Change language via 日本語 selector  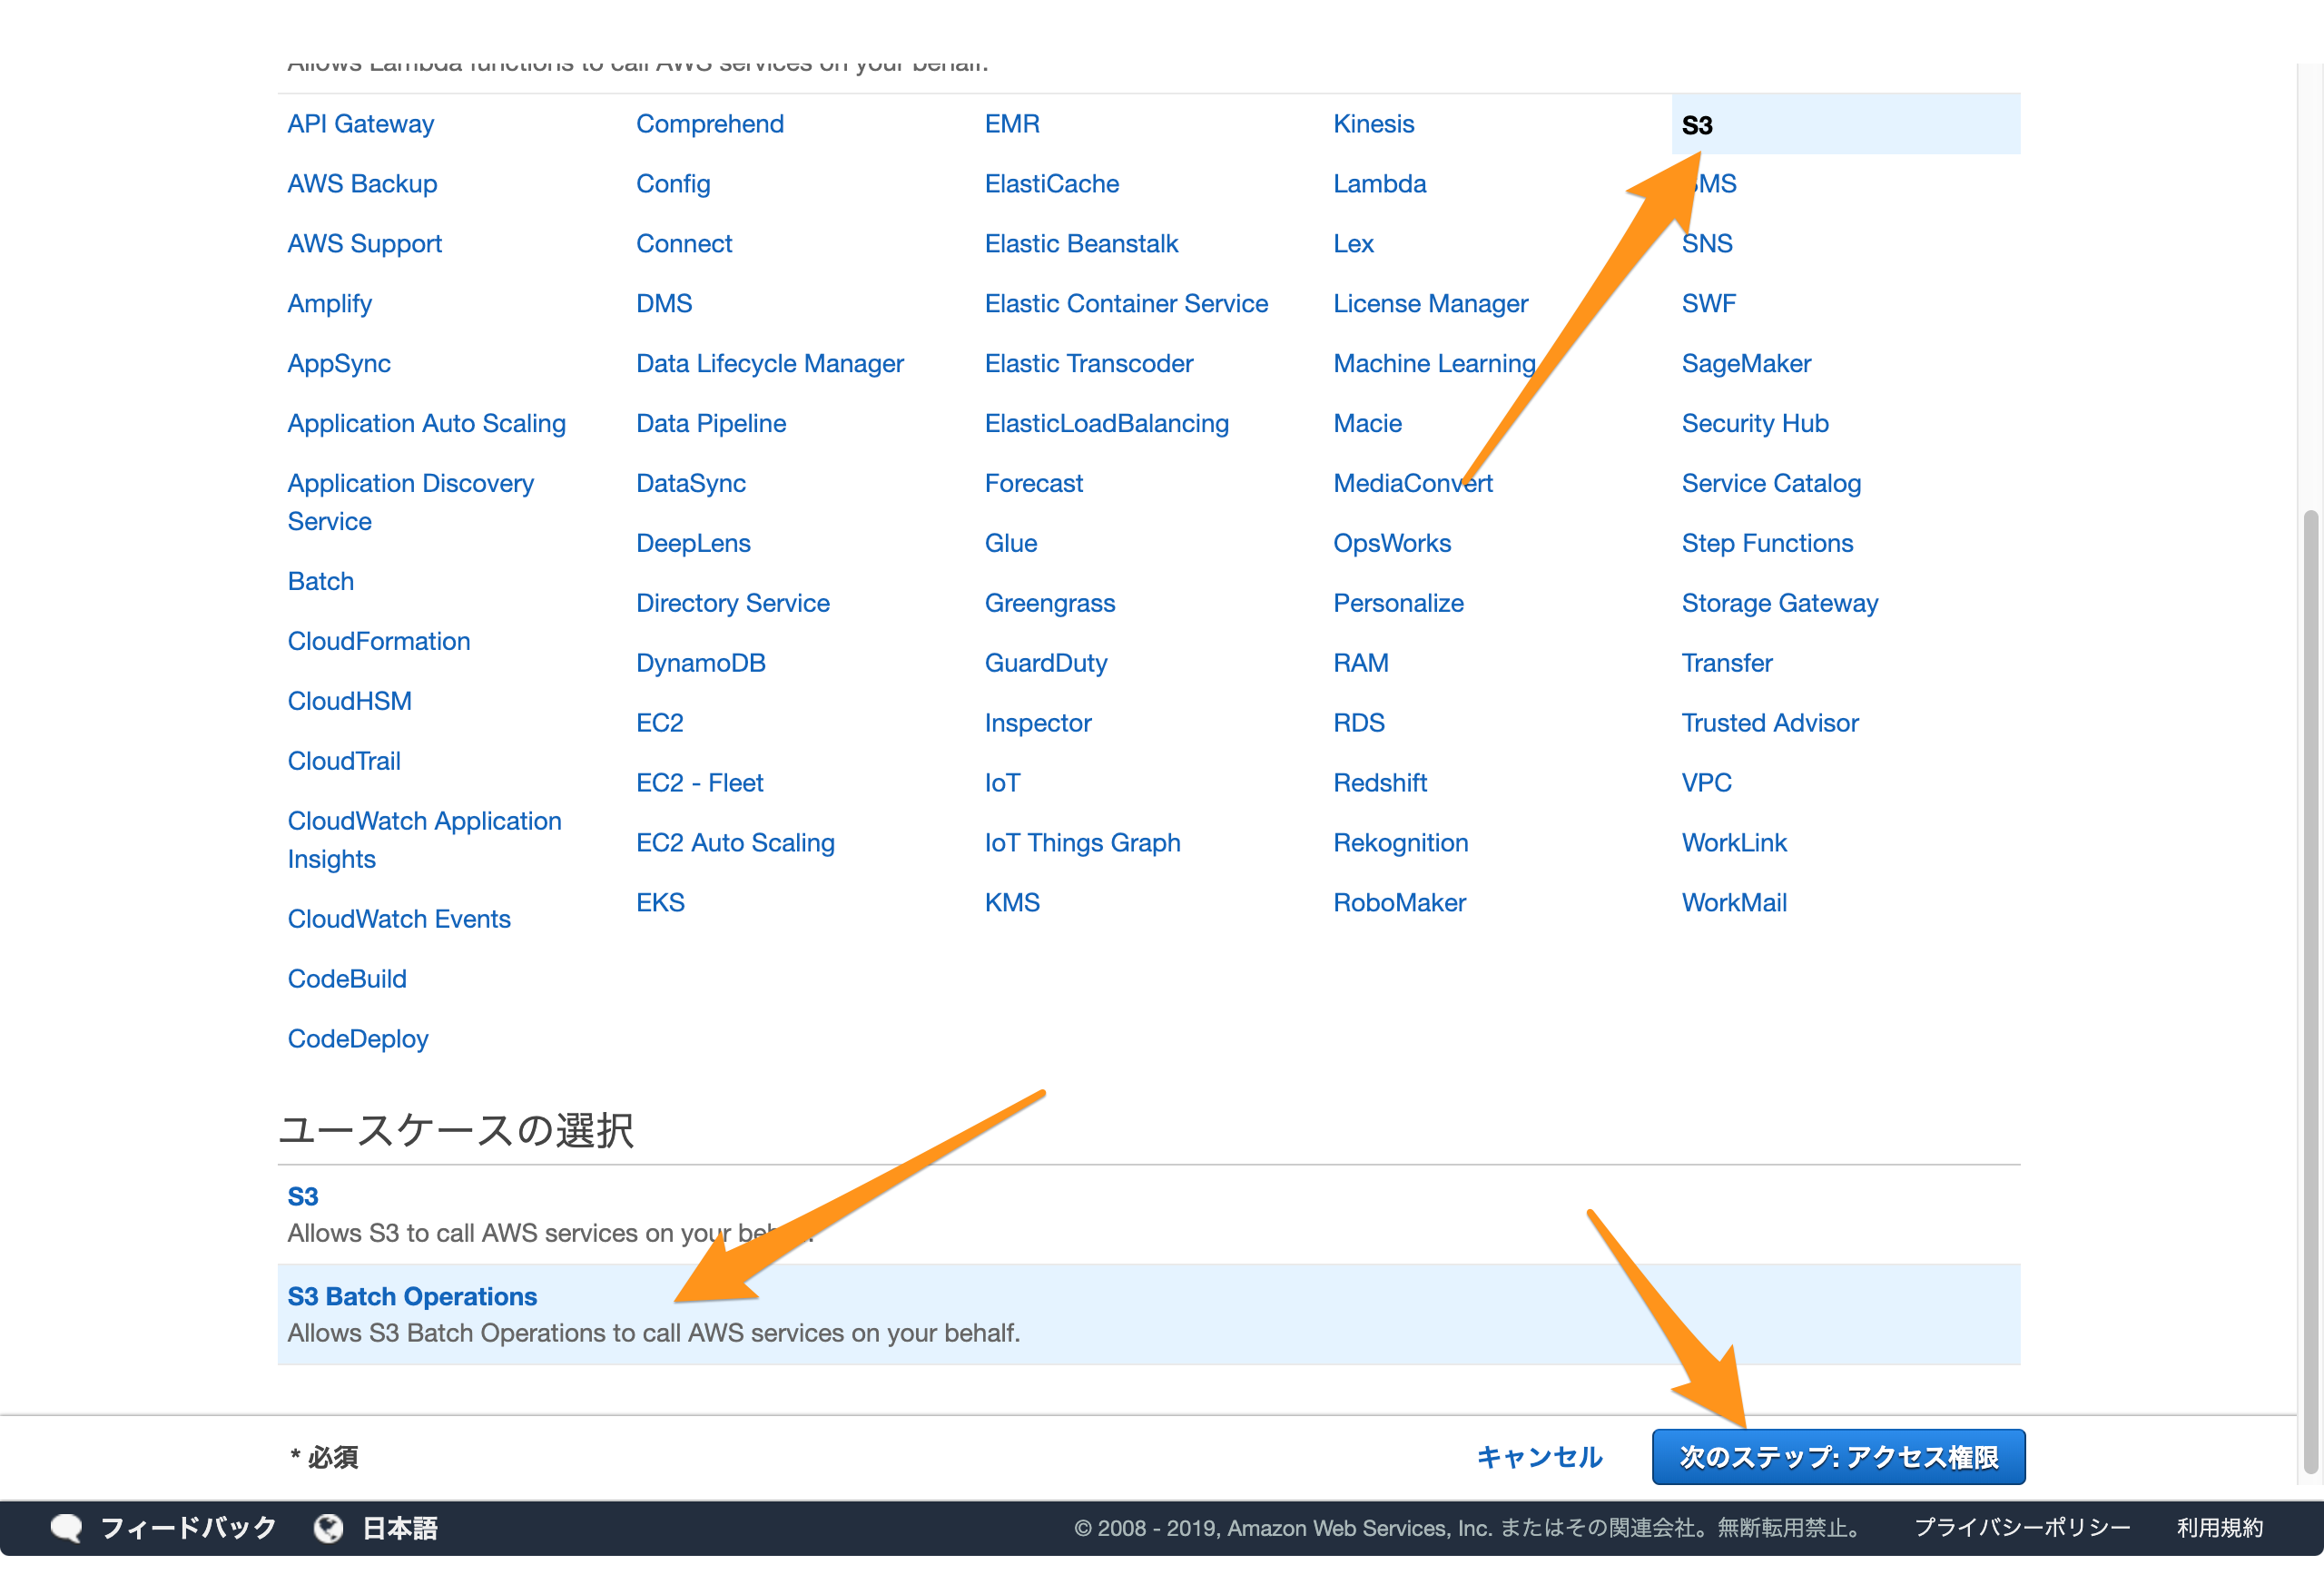pos(399,1527)
